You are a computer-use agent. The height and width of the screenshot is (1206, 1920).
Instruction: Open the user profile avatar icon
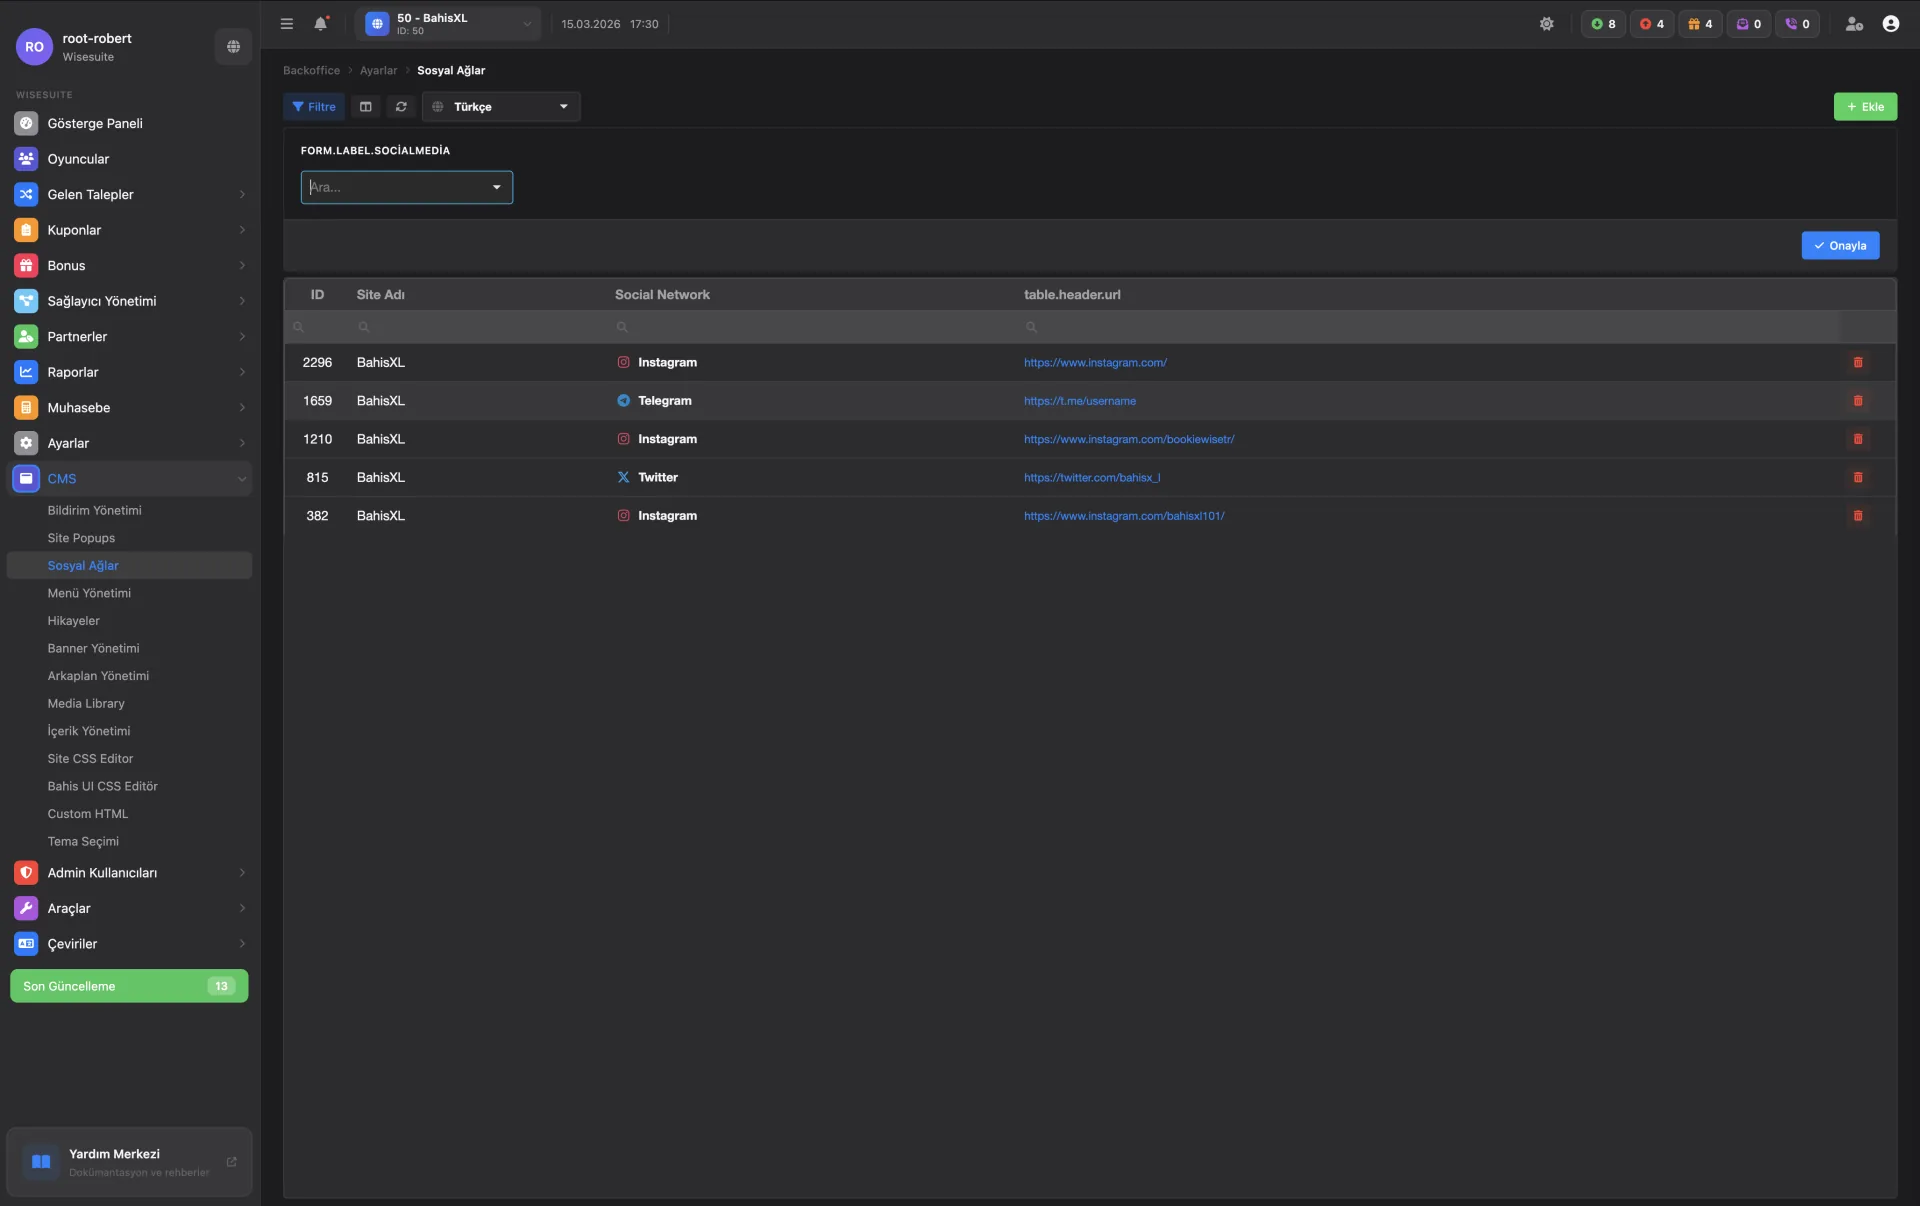pyautogui.click(x=1890, y=24)
